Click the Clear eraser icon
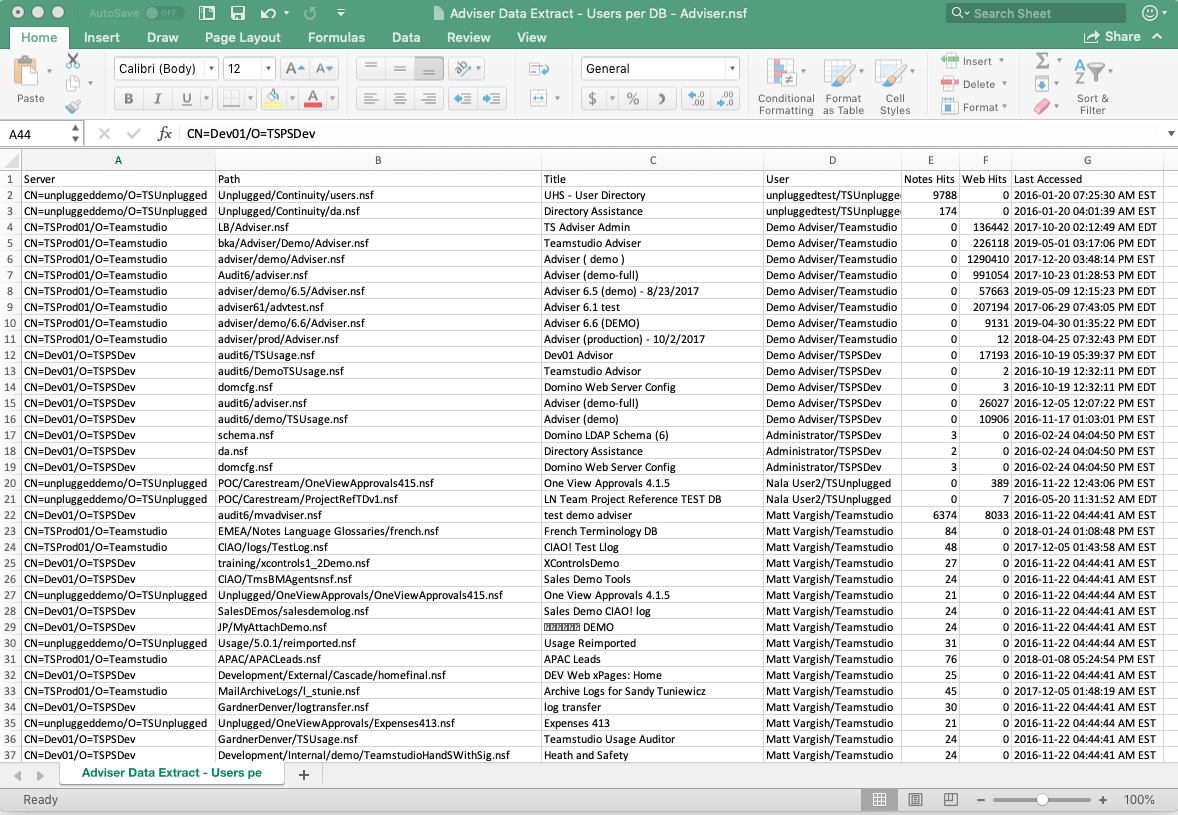Screen dimensions: 1178x815 pos(1042,107)
